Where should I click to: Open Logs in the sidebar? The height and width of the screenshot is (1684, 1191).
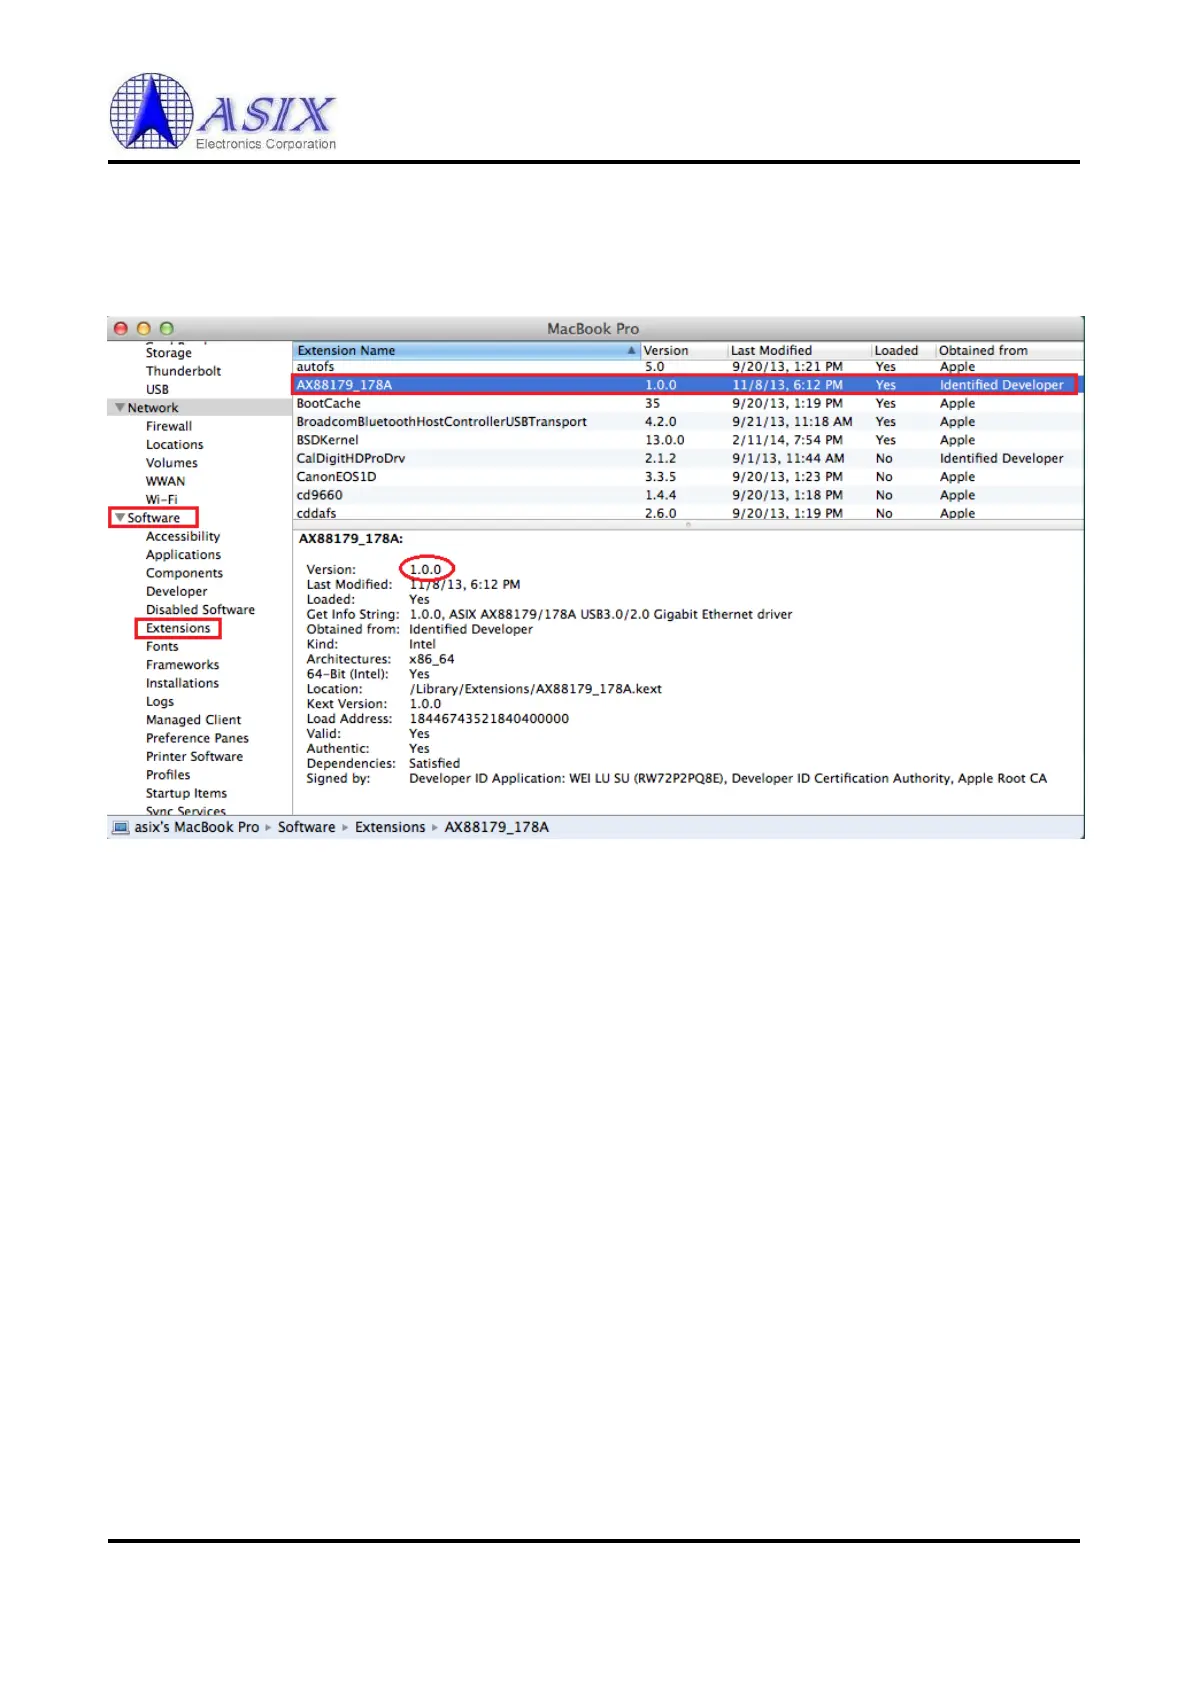tap(159, 702)
